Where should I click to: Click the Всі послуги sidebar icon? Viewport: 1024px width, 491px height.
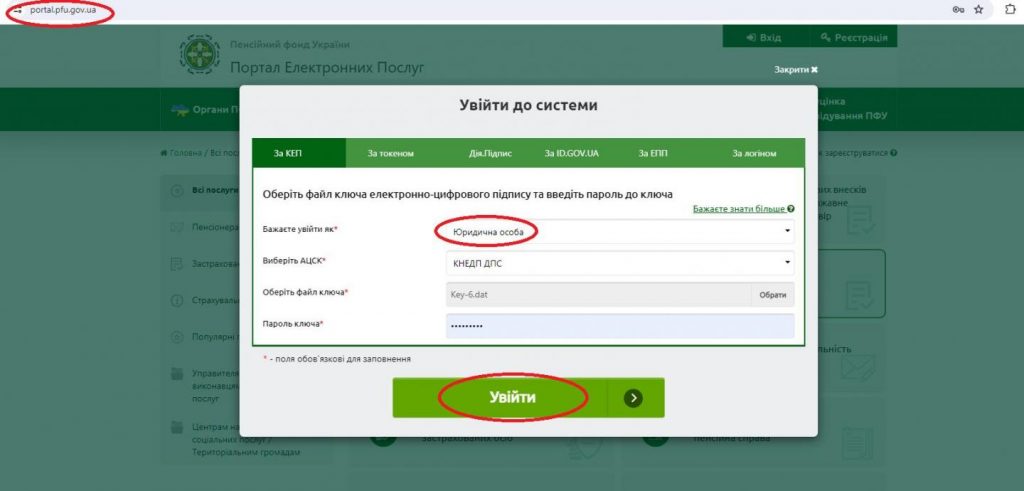click(176, 189)
